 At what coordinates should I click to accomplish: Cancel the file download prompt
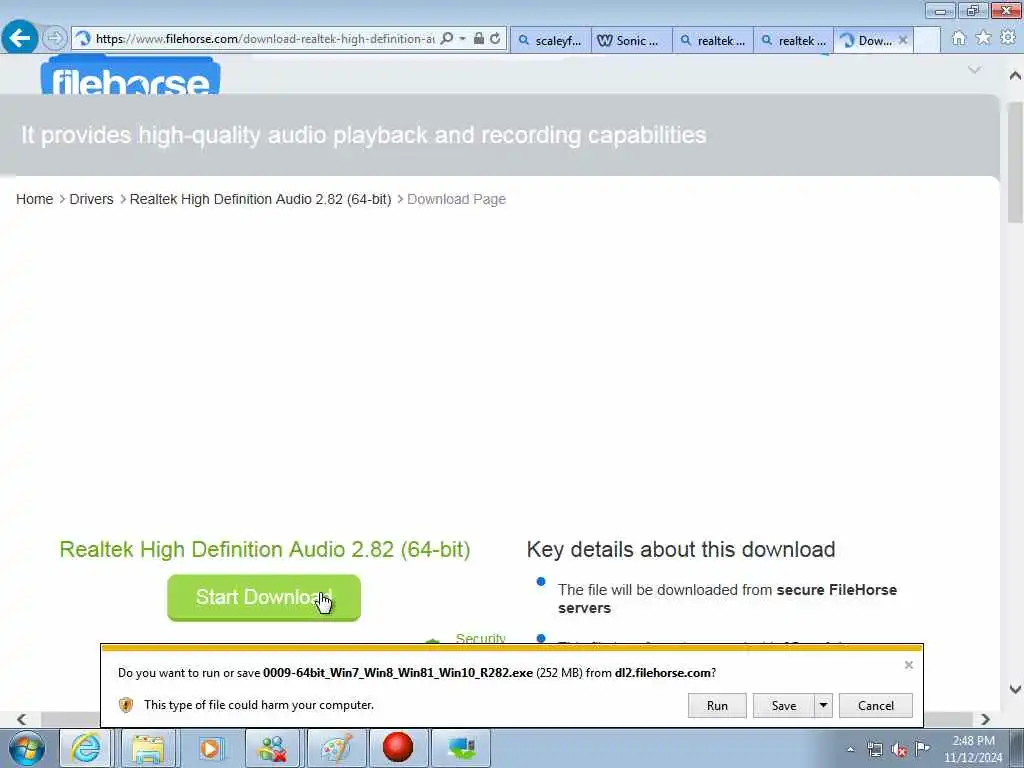coord(876,705)
